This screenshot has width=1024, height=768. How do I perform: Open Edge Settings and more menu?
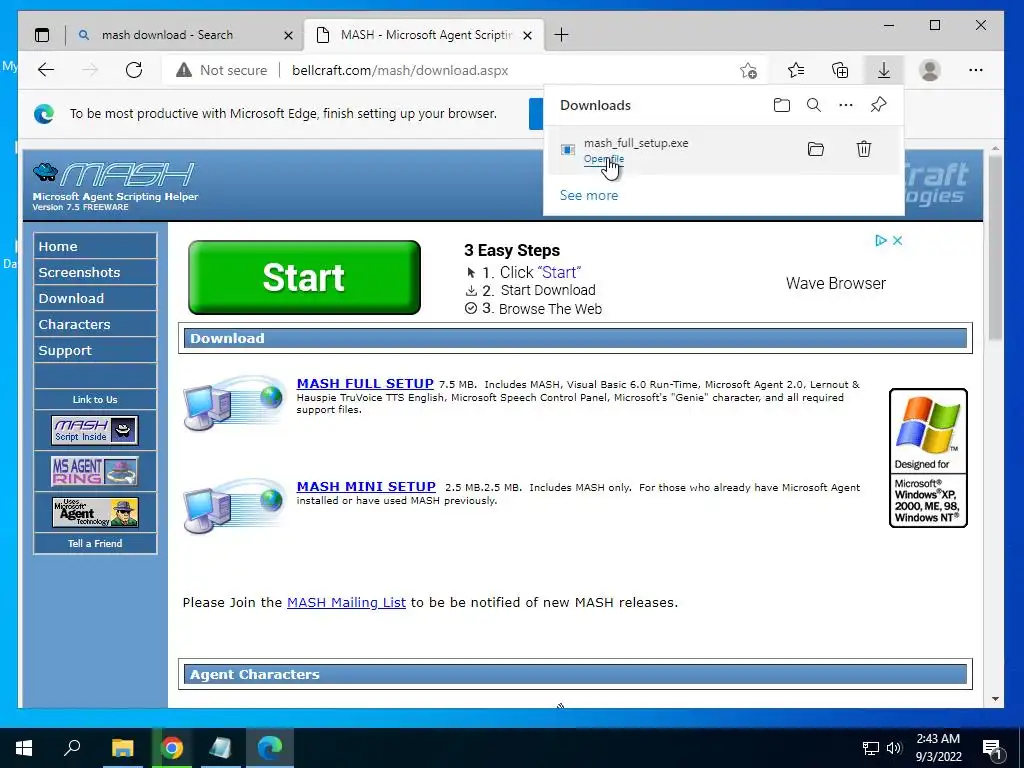click(976, 70)
